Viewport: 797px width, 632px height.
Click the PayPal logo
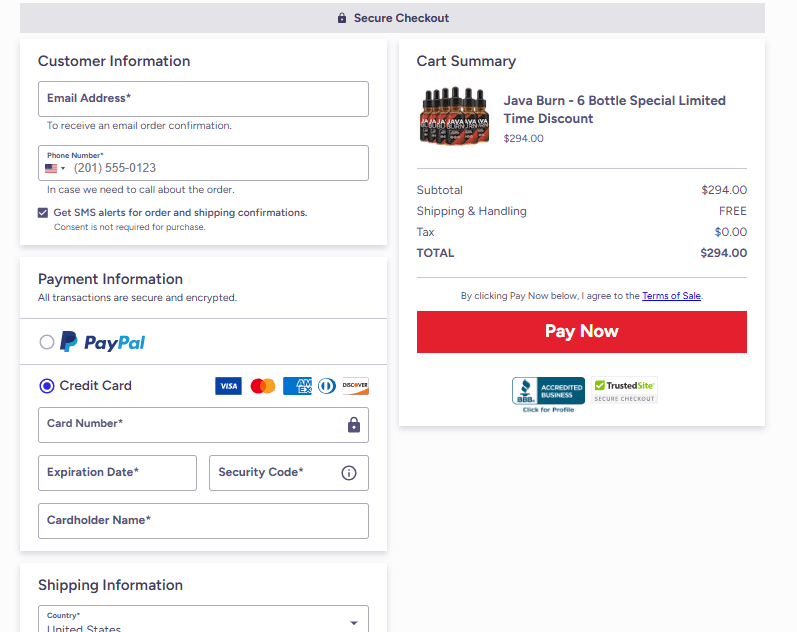pyautogui.click(x=102, y=342)
